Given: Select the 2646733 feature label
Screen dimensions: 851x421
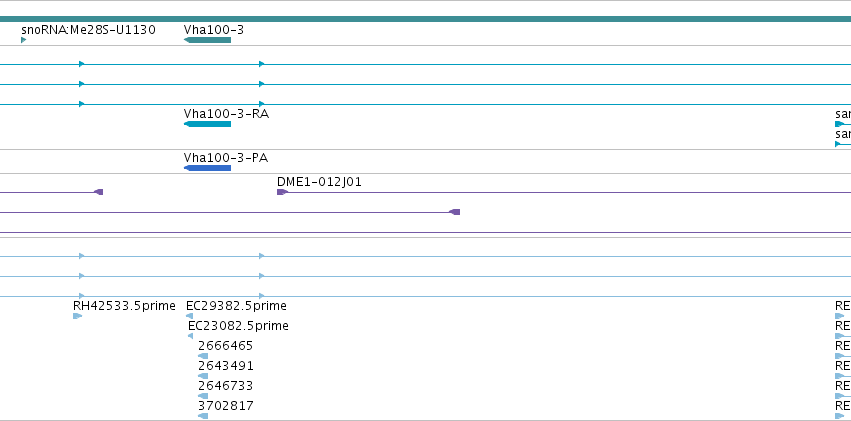Looking at the screenshot, I should point(226,386).
